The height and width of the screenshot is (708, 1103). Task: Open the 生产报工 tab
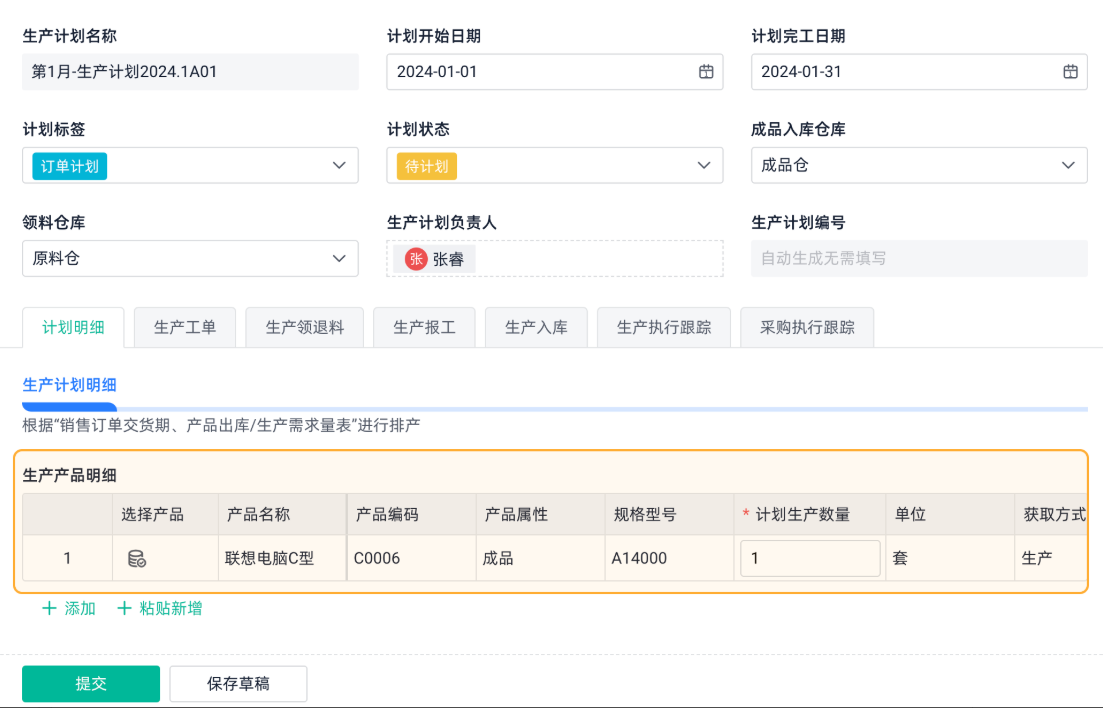pos(425,327)
